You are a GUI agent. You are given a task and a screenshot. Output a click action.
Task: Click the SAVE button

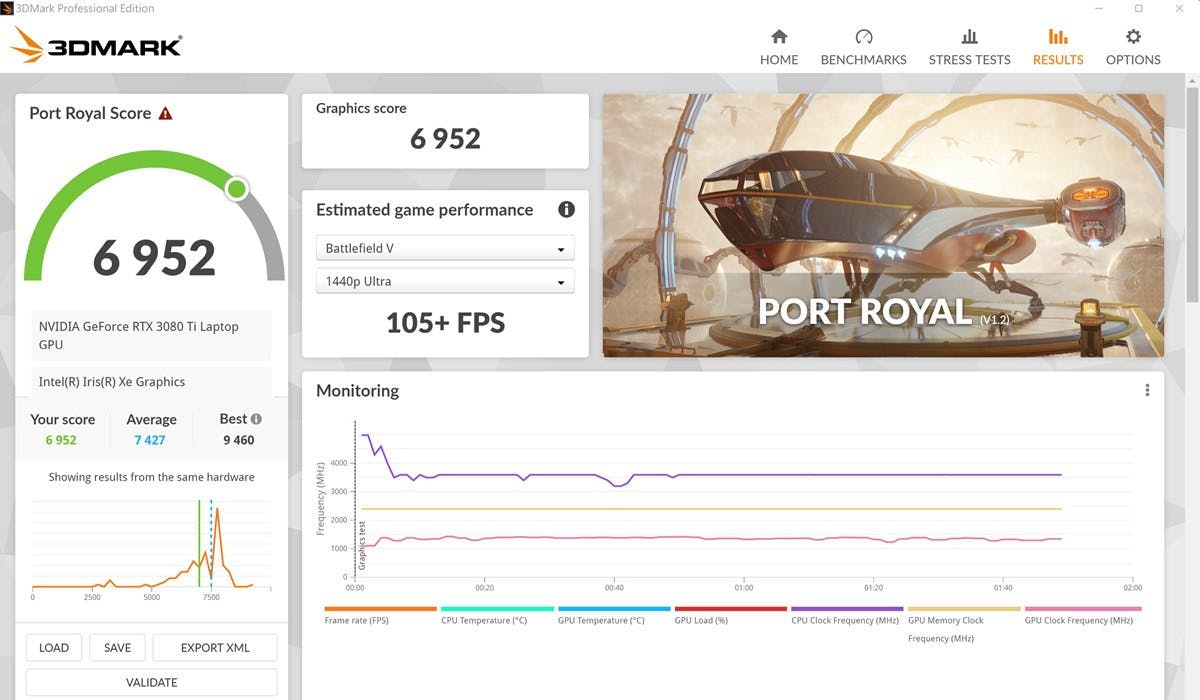(117, 647)
